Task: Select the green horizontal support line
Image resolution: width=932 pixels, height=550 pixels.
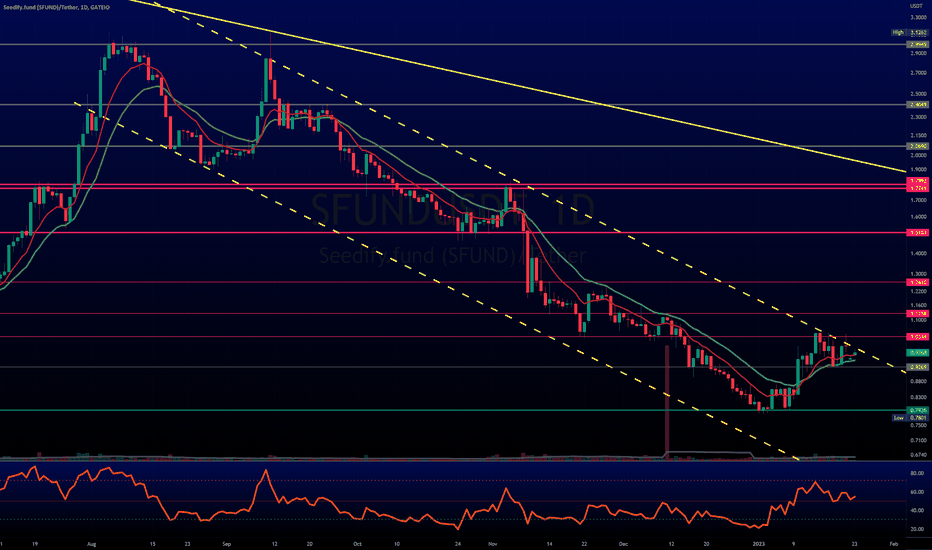Action: pyautogui.click(x=452, y=410)
